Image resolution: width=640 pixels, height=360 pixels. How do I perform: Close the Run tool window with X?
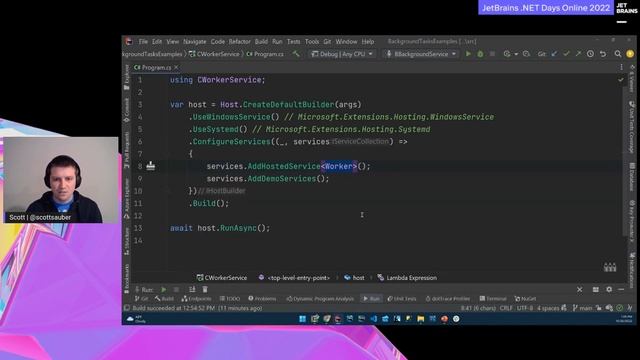580,289
